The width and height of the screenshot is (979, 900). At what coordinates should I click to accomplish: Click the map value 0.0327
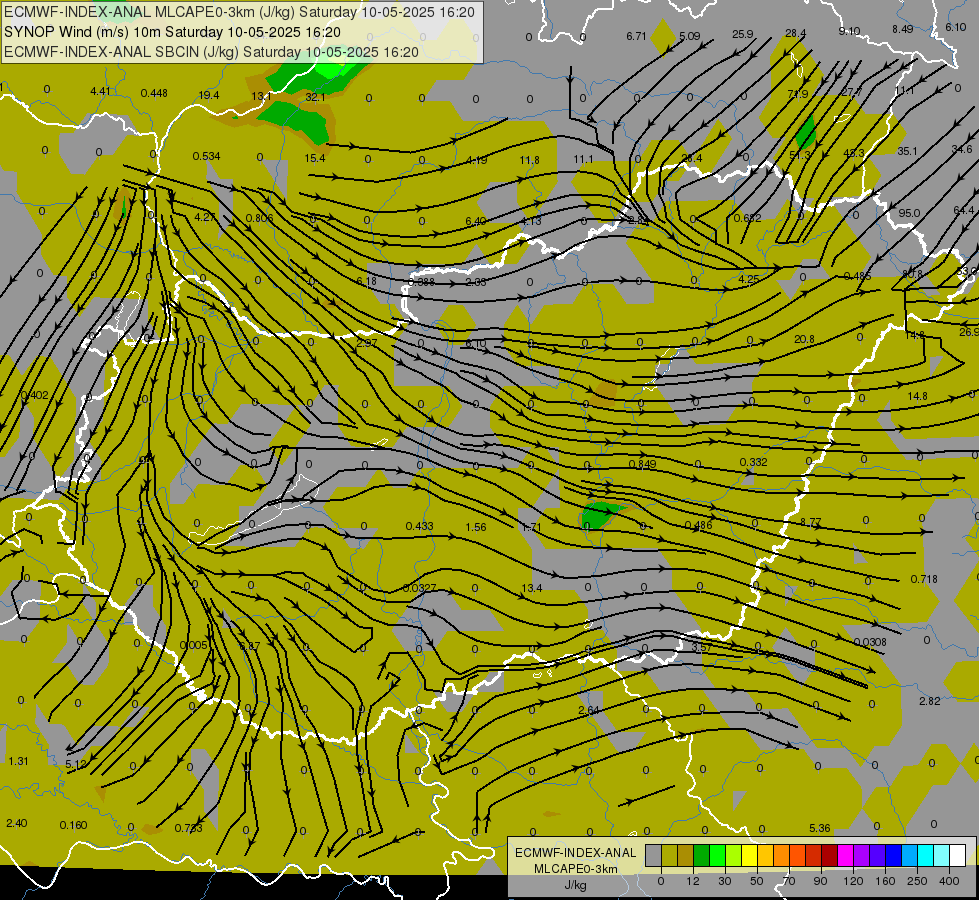[420, 588]
